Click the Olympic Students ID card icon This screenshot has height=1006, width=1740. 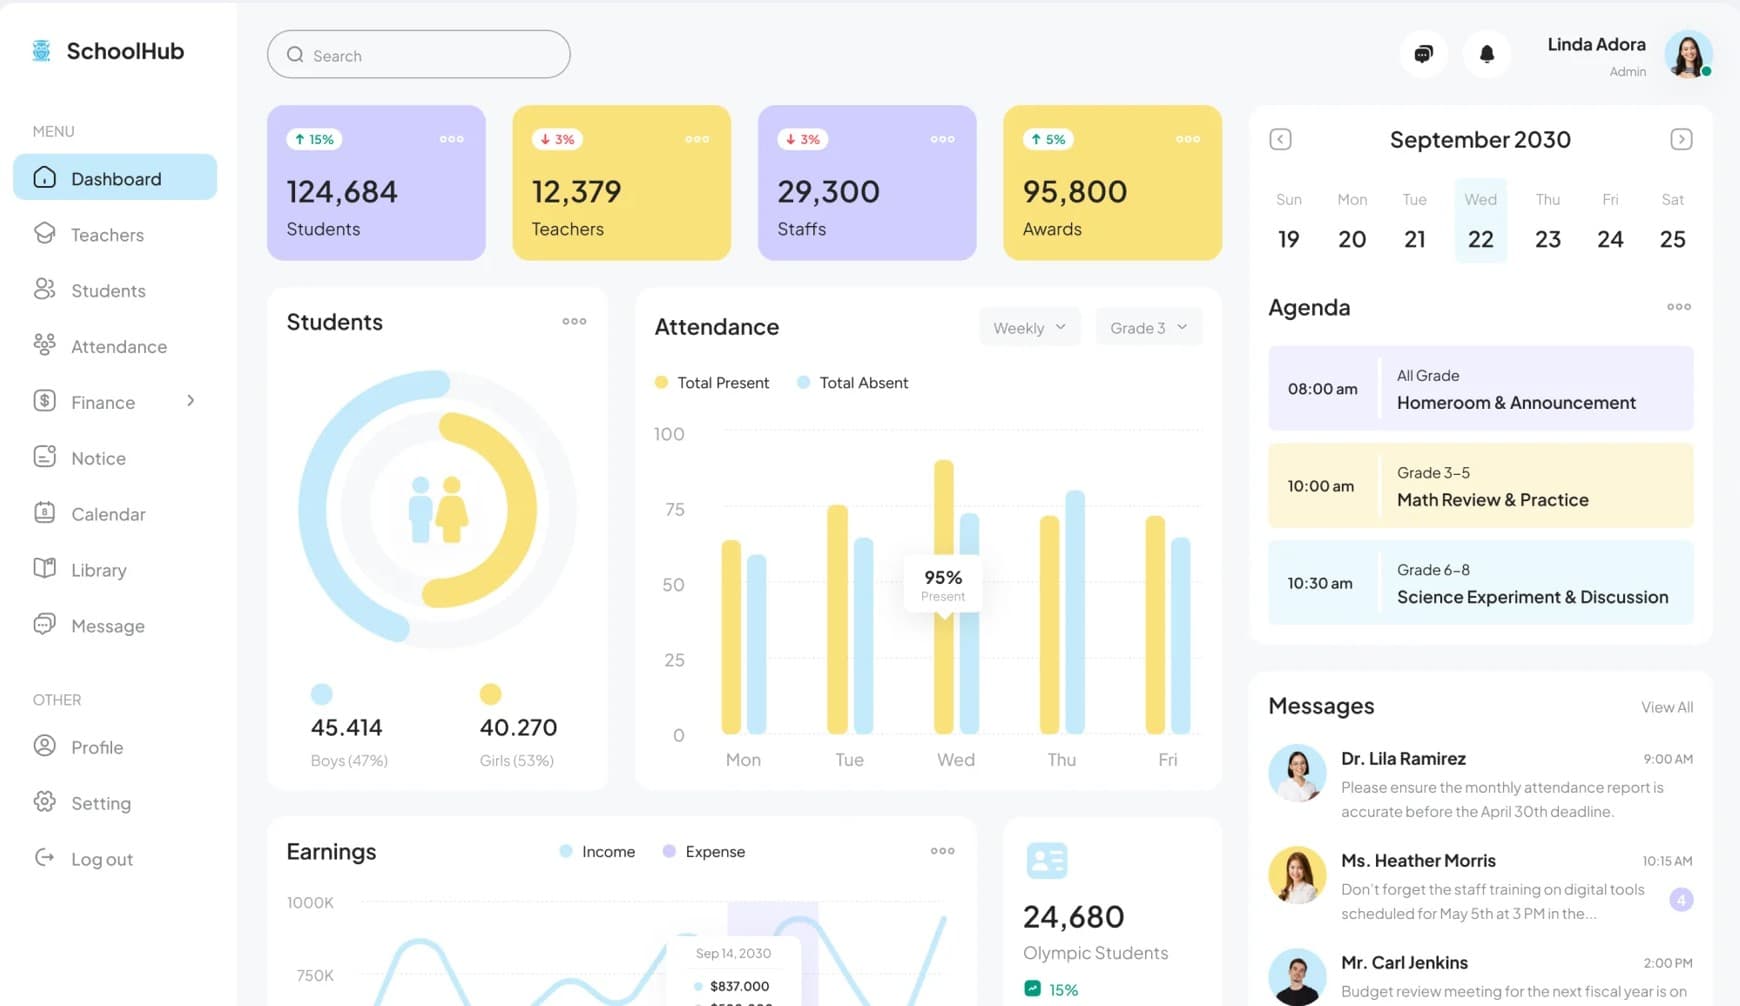click(1046, 860)
